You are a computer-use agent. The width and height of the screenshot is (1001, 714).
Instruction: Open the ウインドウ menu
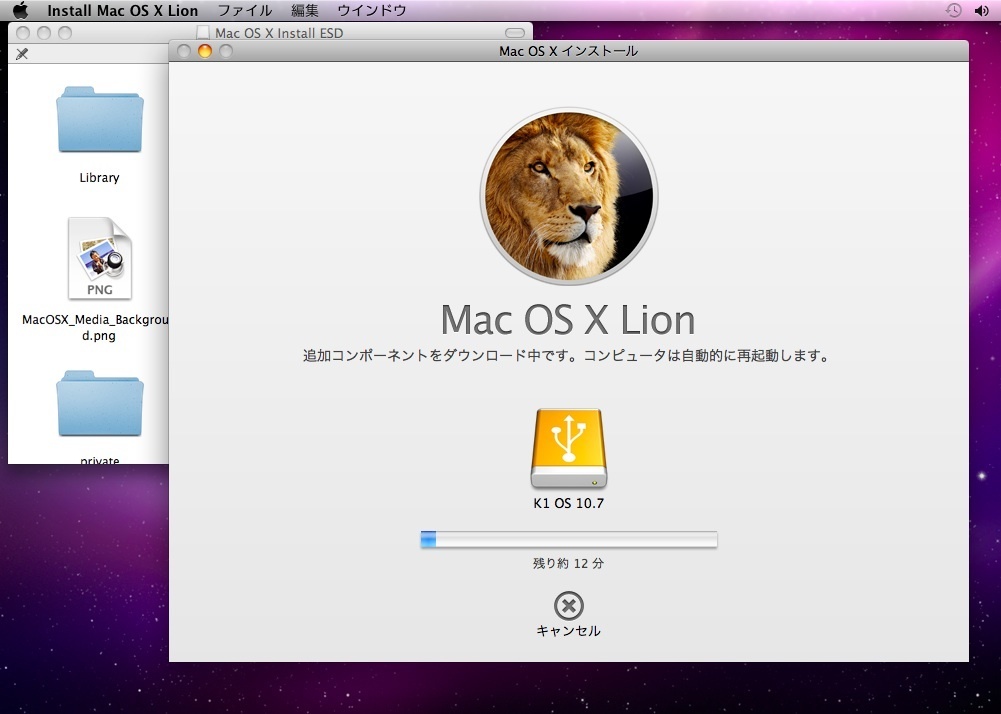click(x=371, y=10)
